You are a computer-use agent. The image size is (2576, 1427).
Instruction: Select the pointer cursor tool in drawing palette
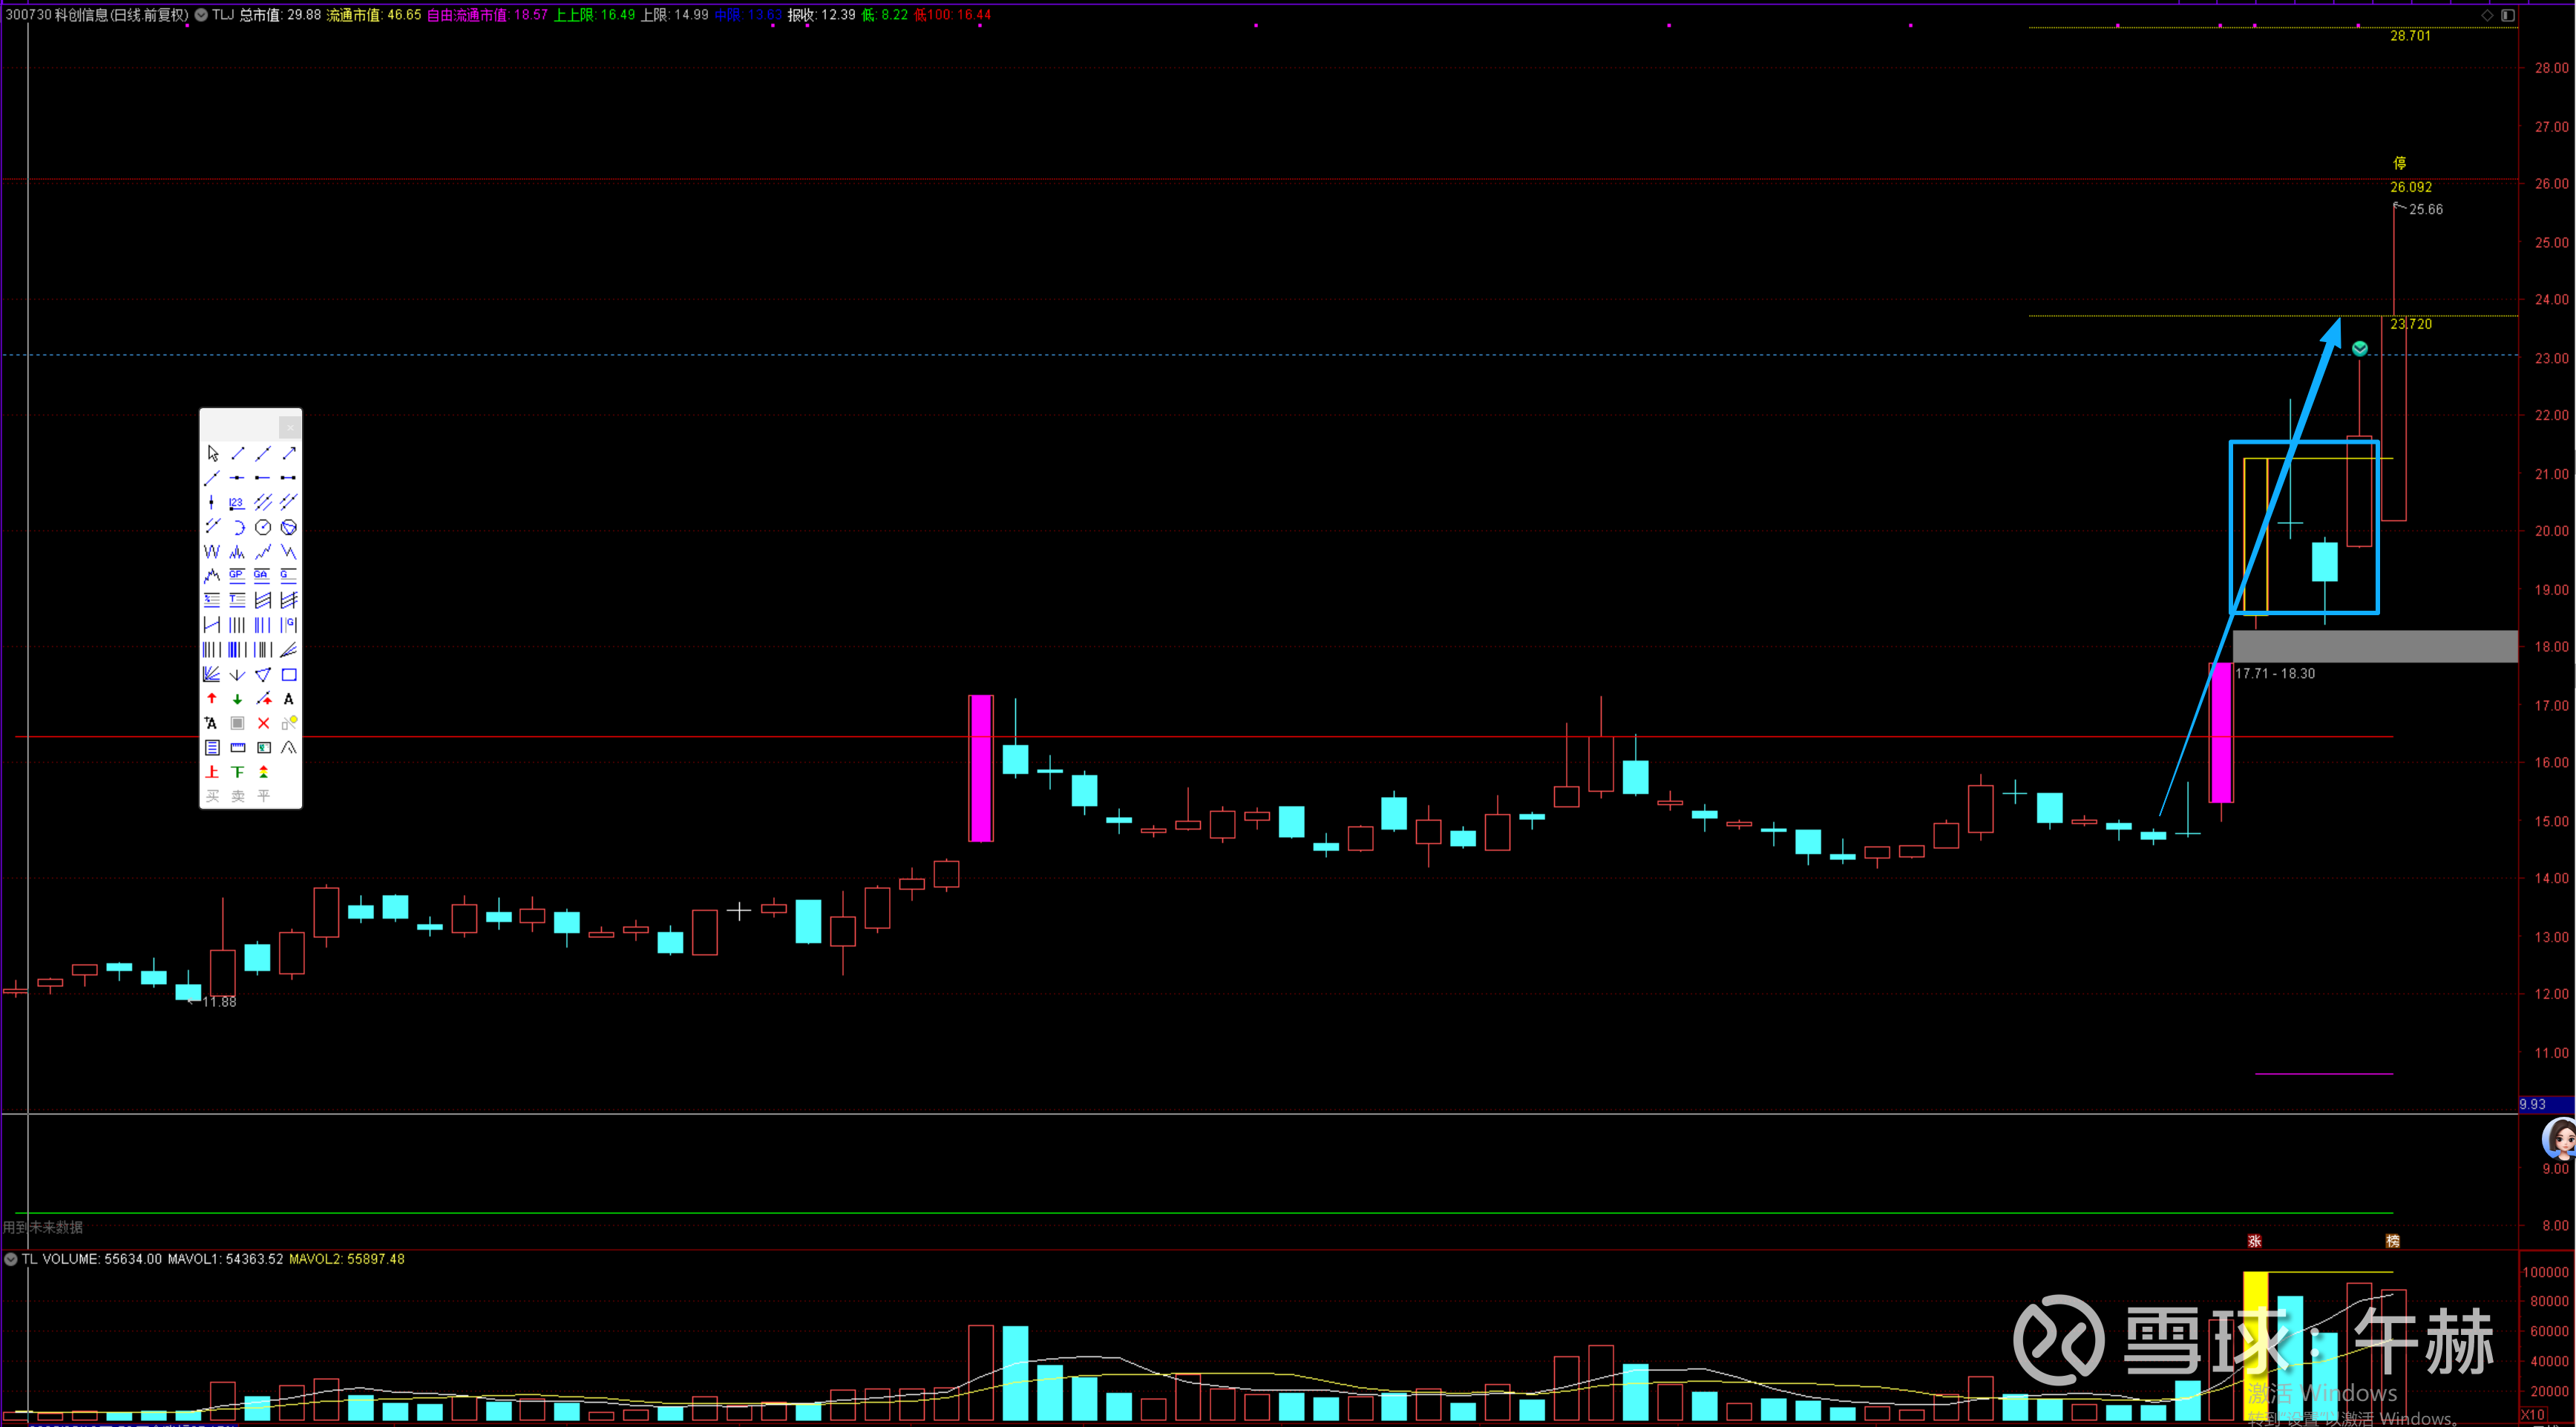click(x=212, y=454)
